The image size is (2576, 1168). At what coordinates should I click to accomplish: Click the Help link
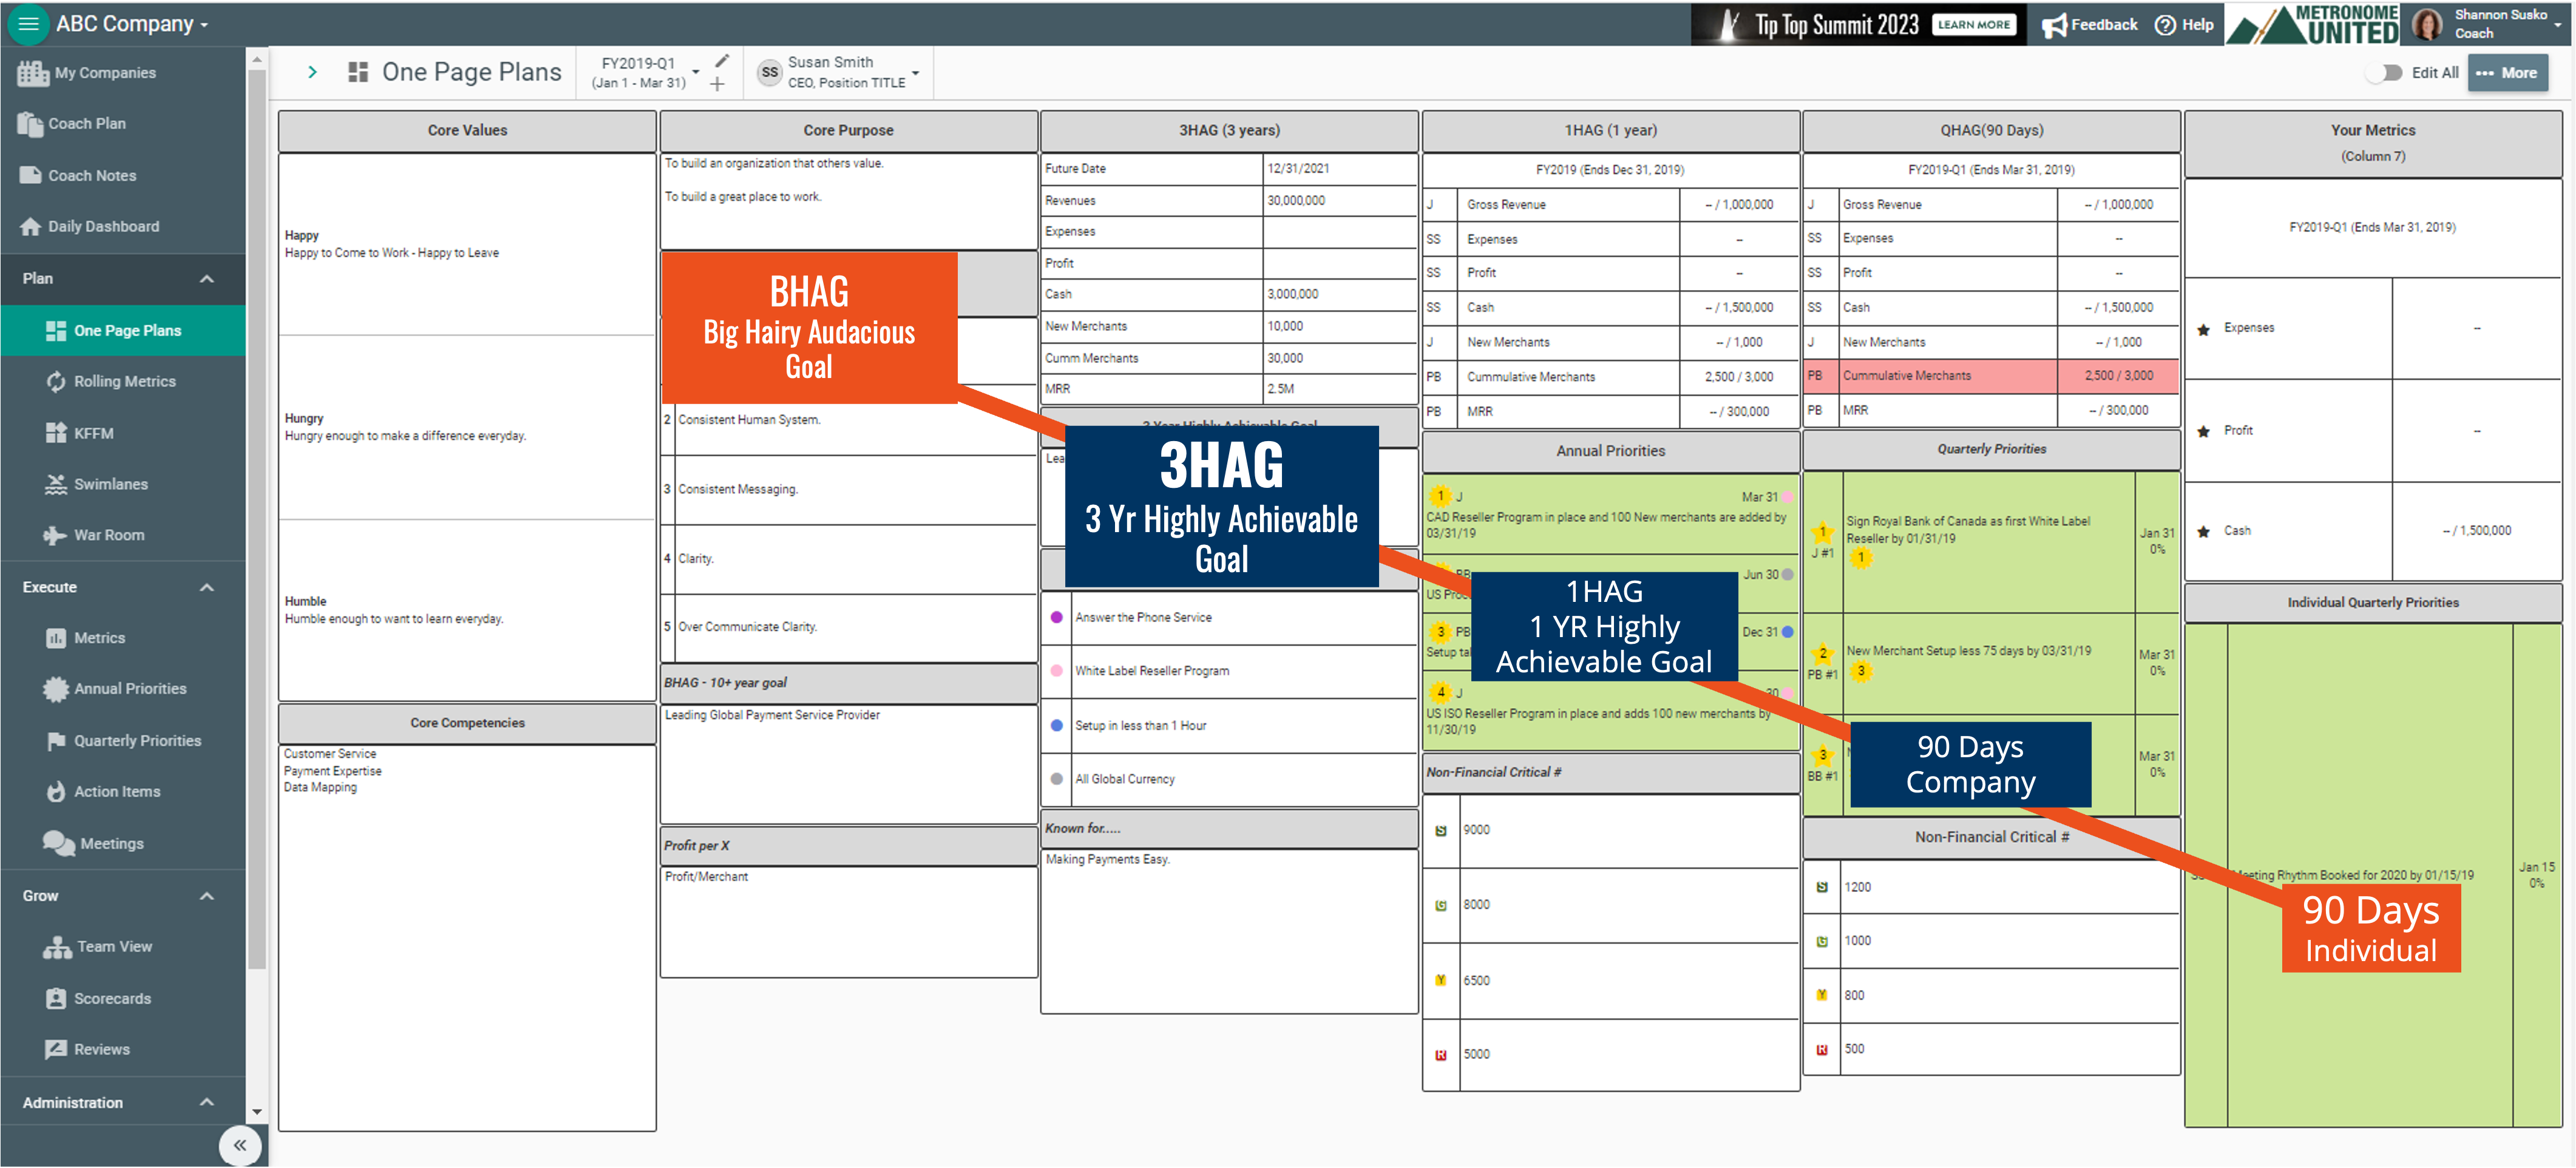pos(2184,25)
